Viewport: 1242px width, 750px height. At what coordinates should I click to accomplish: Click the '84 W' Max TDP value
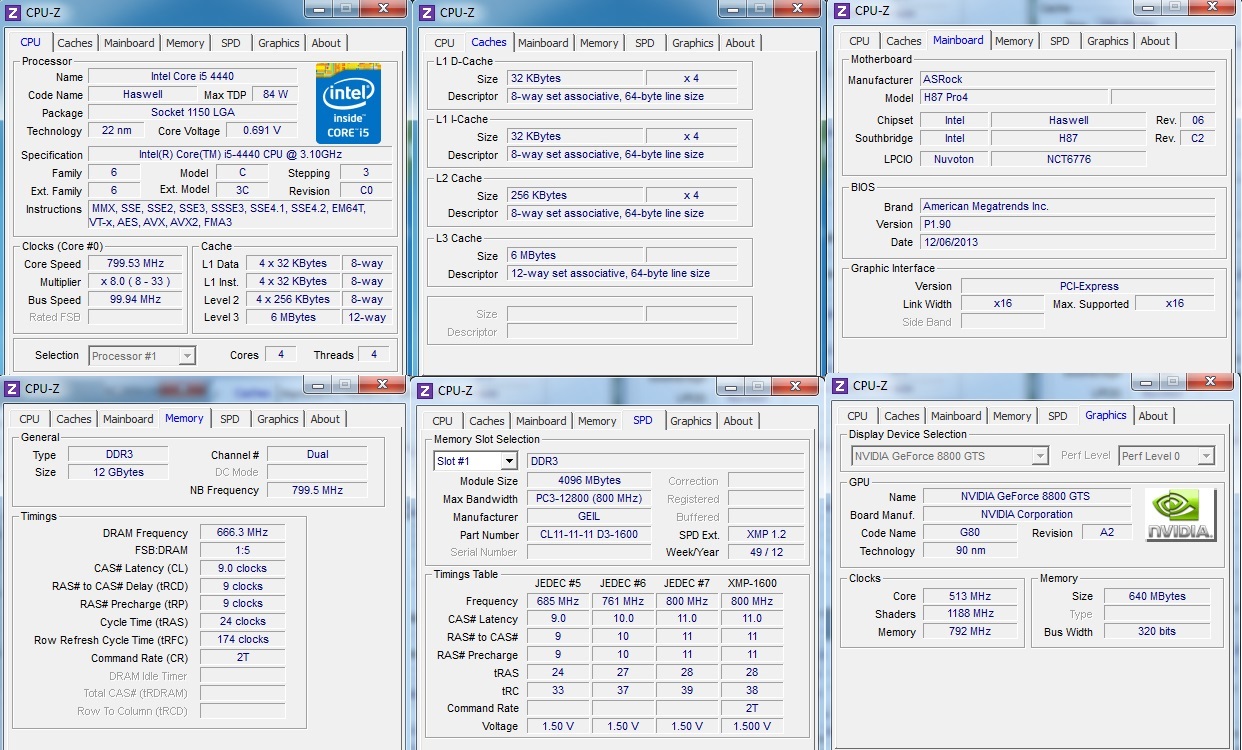tap(275, 95)
